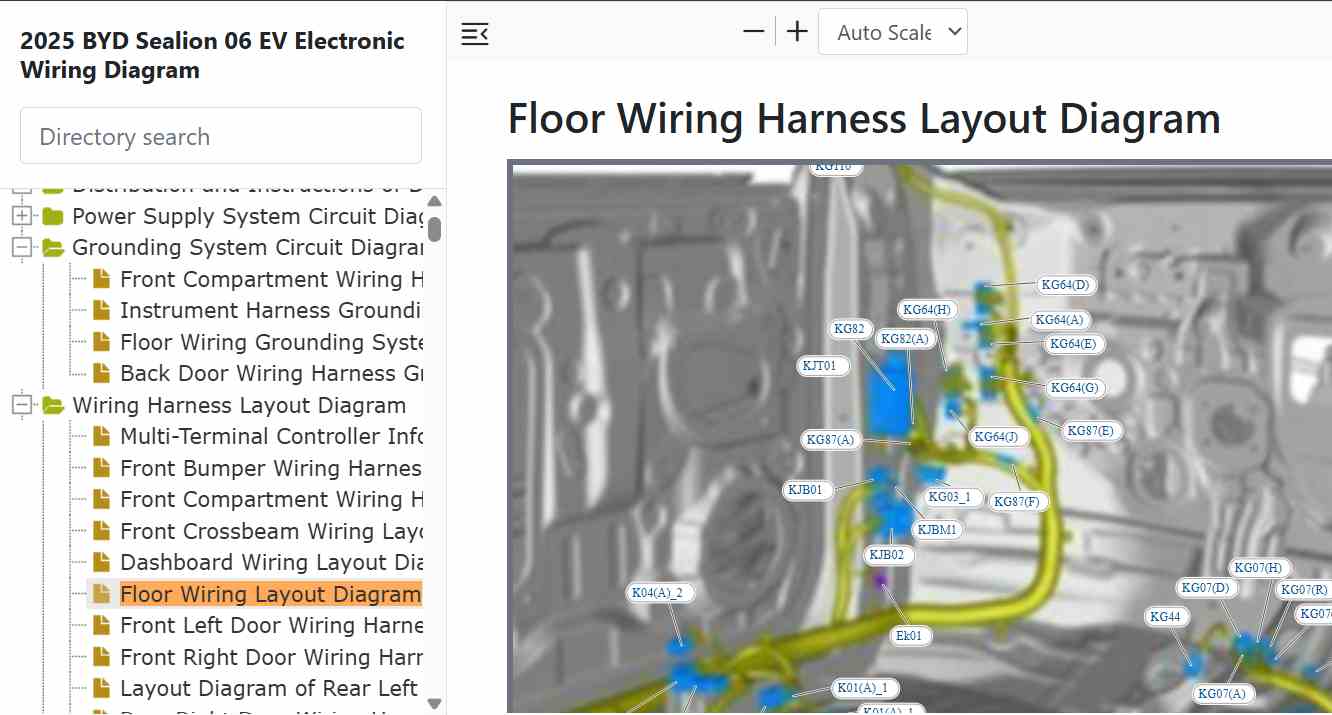Open Dashboard Wiring Layout Diagram page
Screen dimensions: 1332x715
(x=272, y=562)
